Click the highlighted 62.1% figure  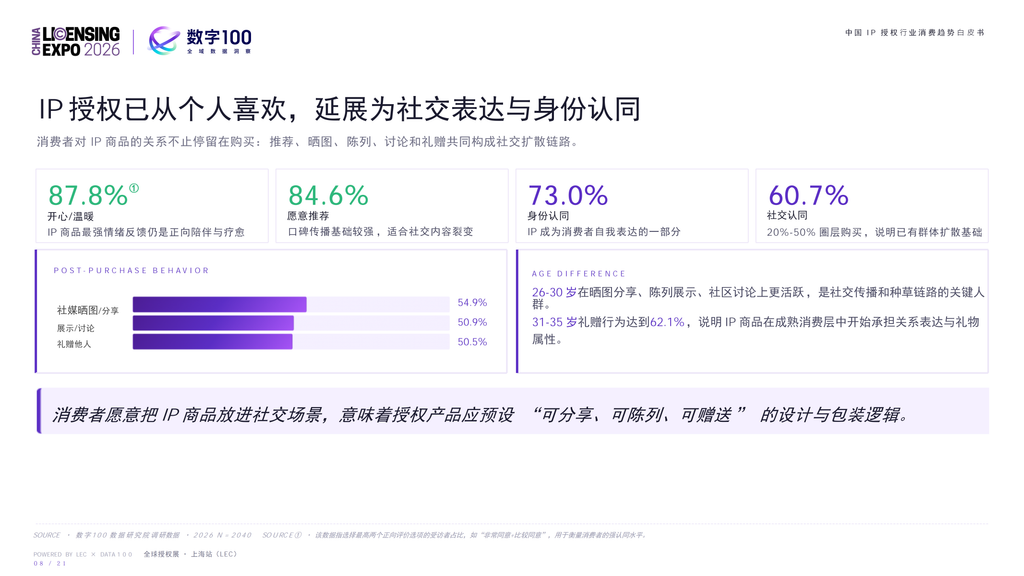point(667,322)
